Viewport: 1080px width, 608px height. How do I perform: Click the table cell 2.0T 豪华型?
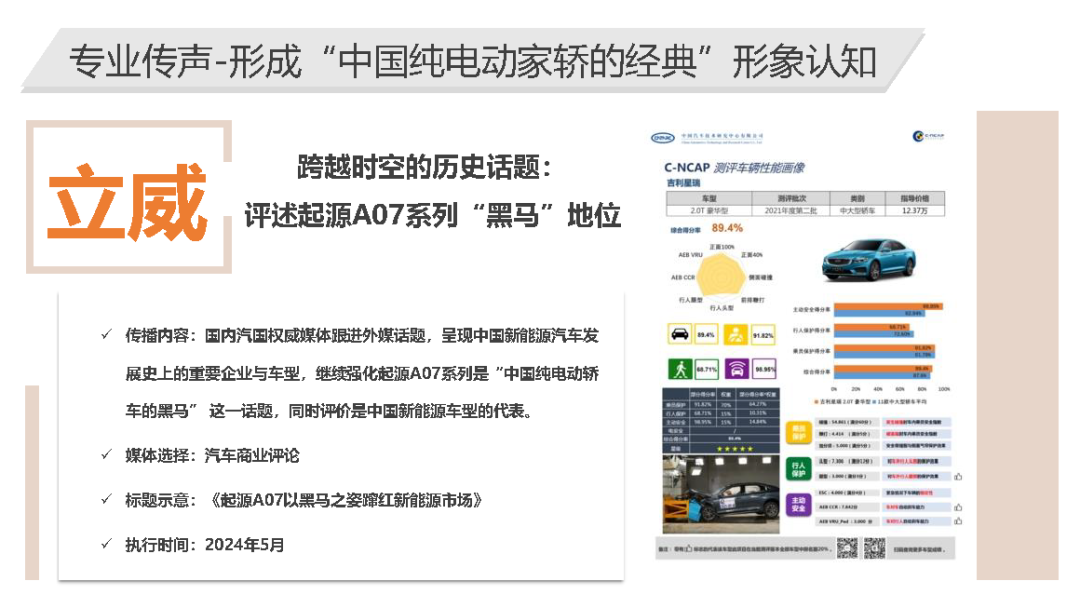coord(709,211)
